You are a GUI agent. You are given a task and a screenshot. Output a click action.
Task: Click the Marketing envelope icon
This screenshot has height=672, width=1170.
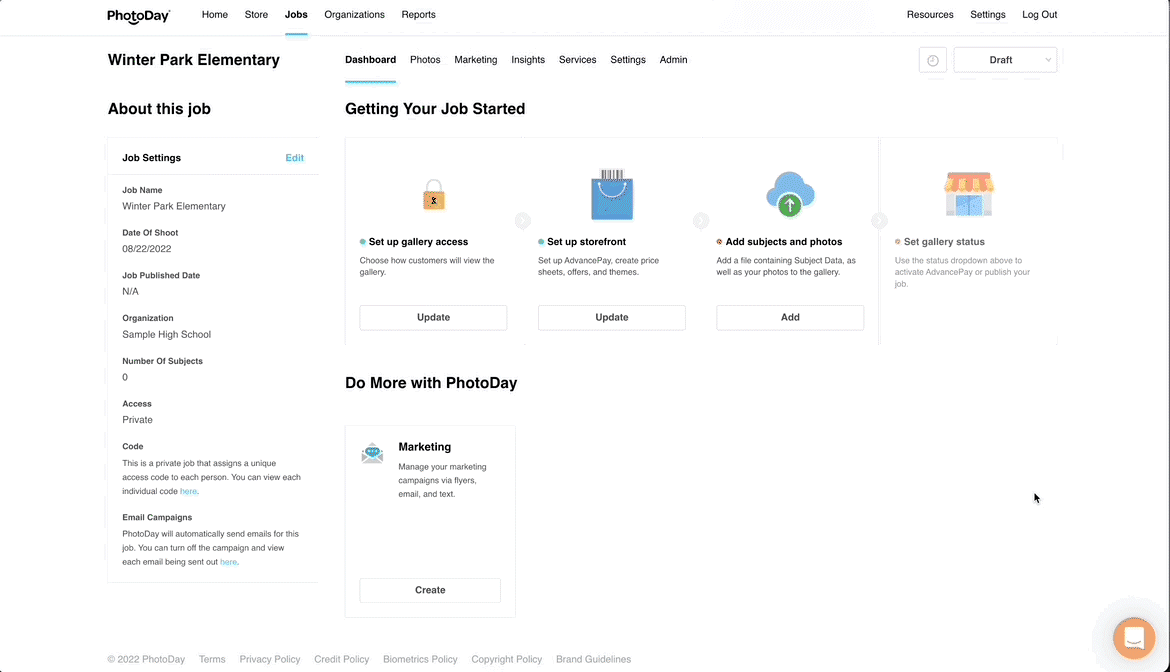(372, 454)
